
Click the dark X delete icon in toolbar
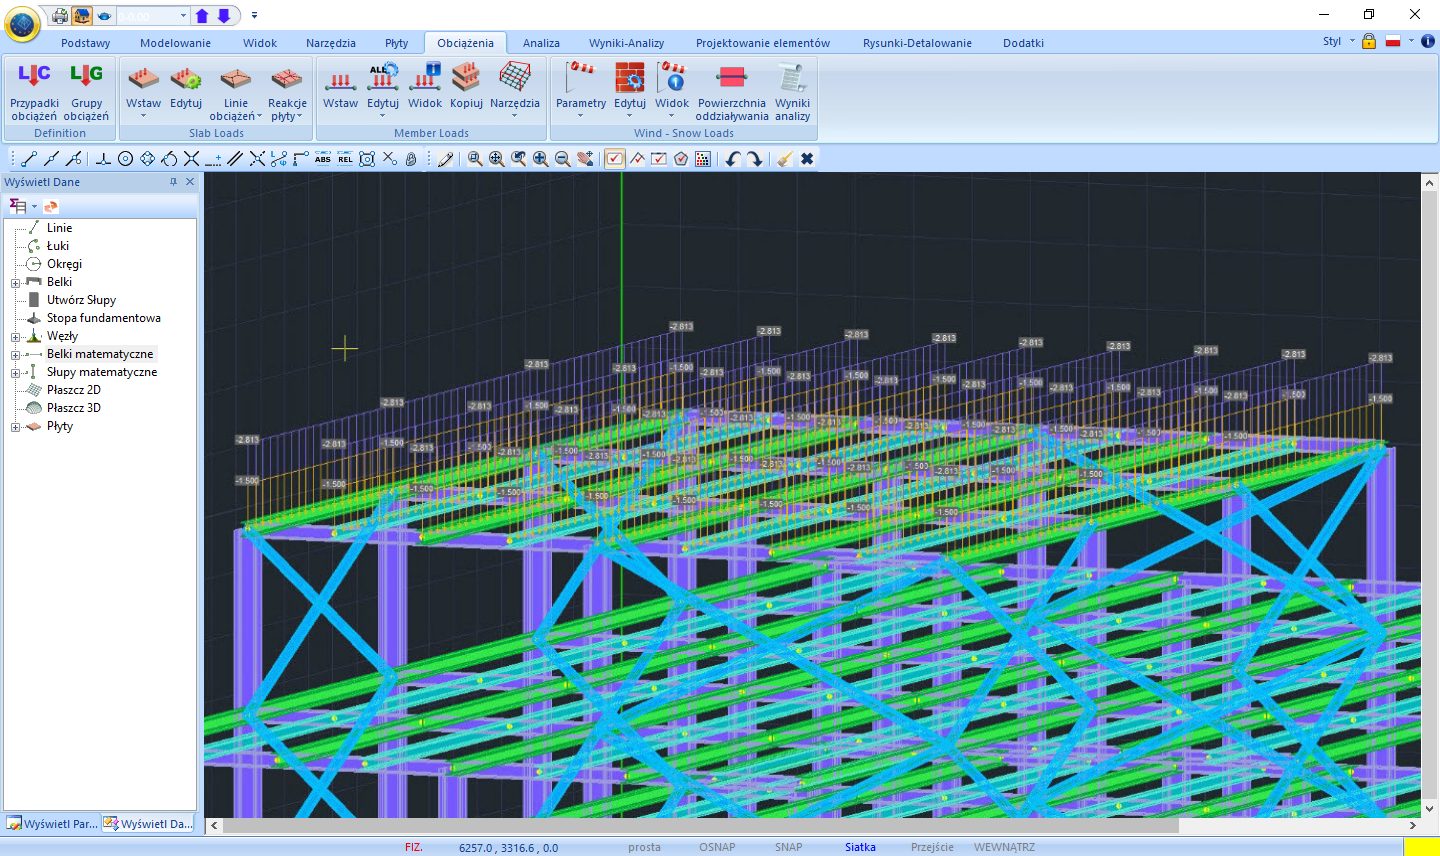(807, 159)
